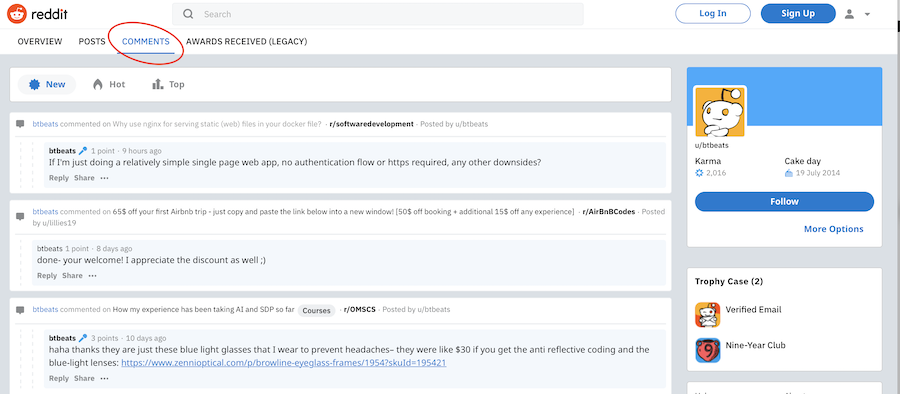The width and height of the screenshot is (900, 394).
Task: Open more options on nginx comment
Action: pos(104,178)
